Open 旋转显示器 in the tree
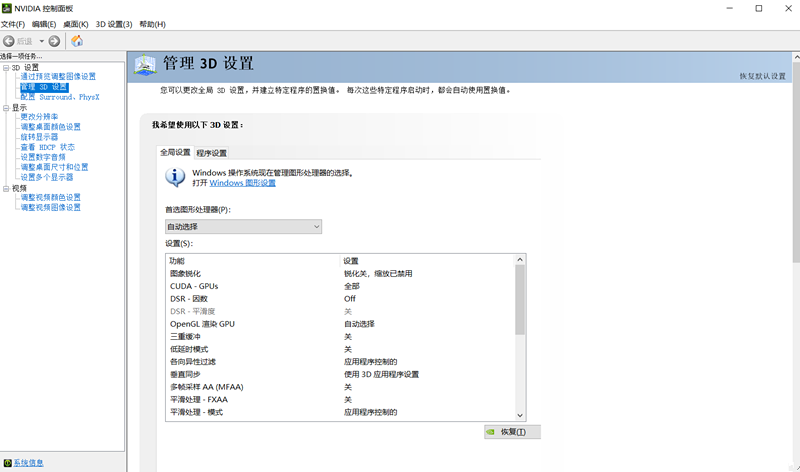Image resolution: width=800 pixels, height=472 pixels. coord(39,137)
